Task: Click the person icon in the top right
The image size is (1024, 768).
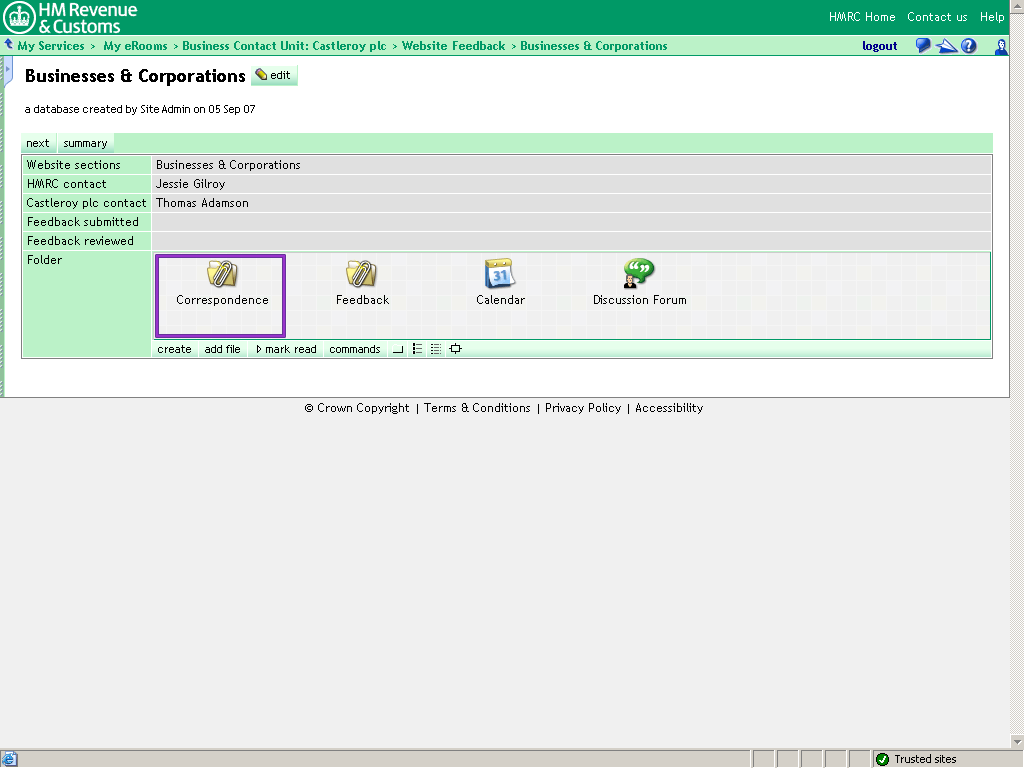Action: tap(1001, 46)
